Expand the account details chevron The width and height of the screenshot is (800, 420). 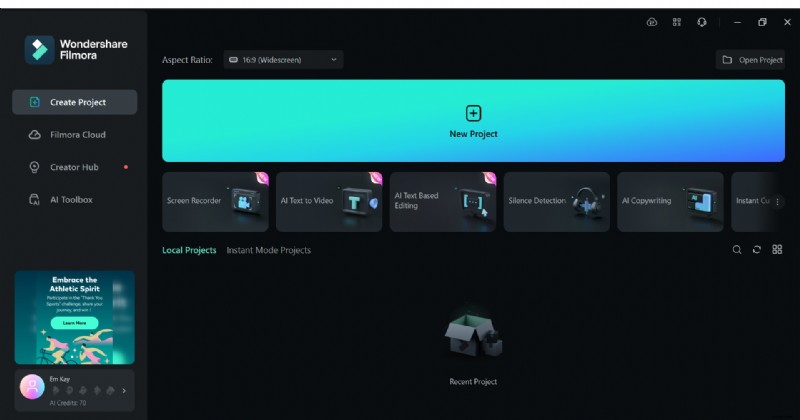(x=124, y=391)
